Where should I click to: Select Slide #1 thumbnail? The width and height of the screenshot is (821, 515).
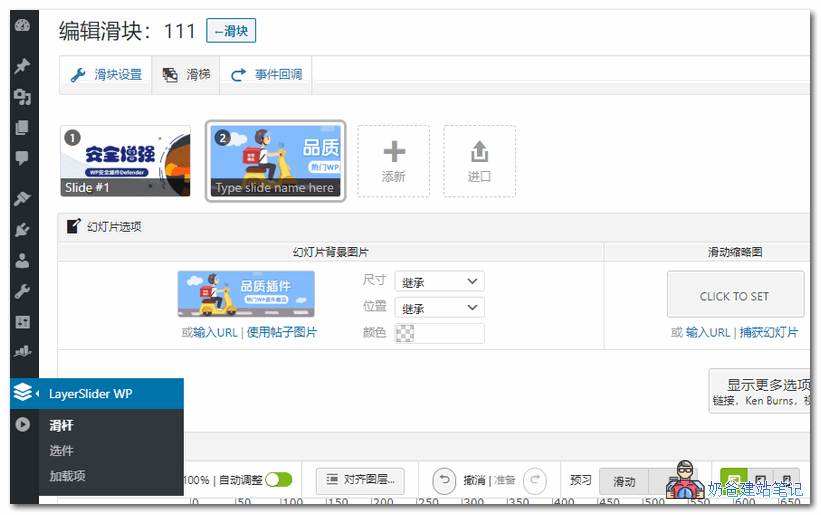(x=125, y=161)
